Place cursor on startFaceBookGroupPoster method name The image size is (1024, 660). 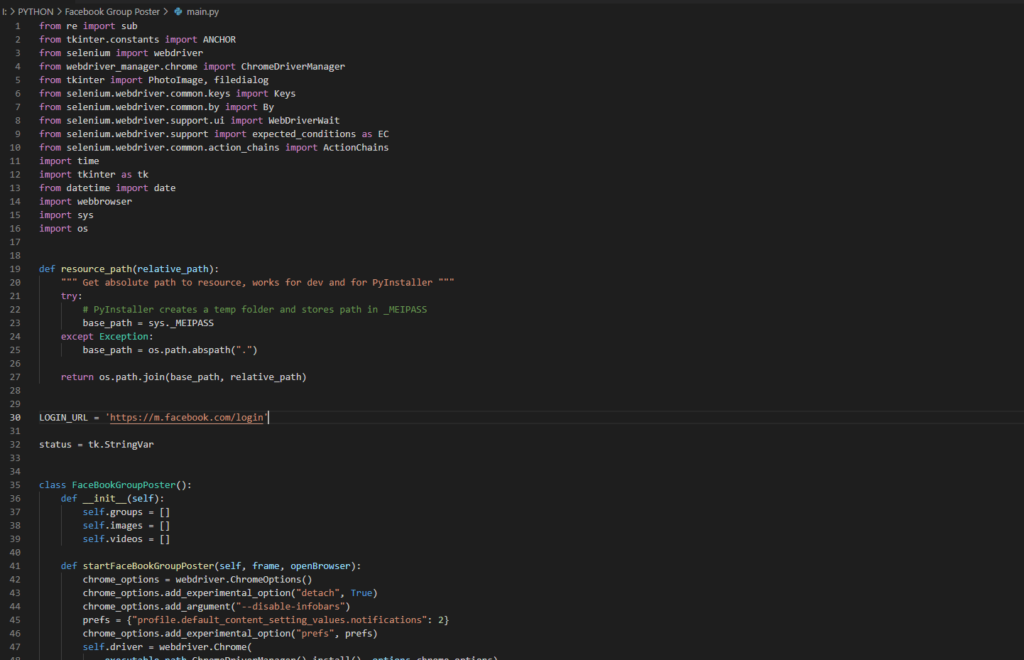[148, 566]
